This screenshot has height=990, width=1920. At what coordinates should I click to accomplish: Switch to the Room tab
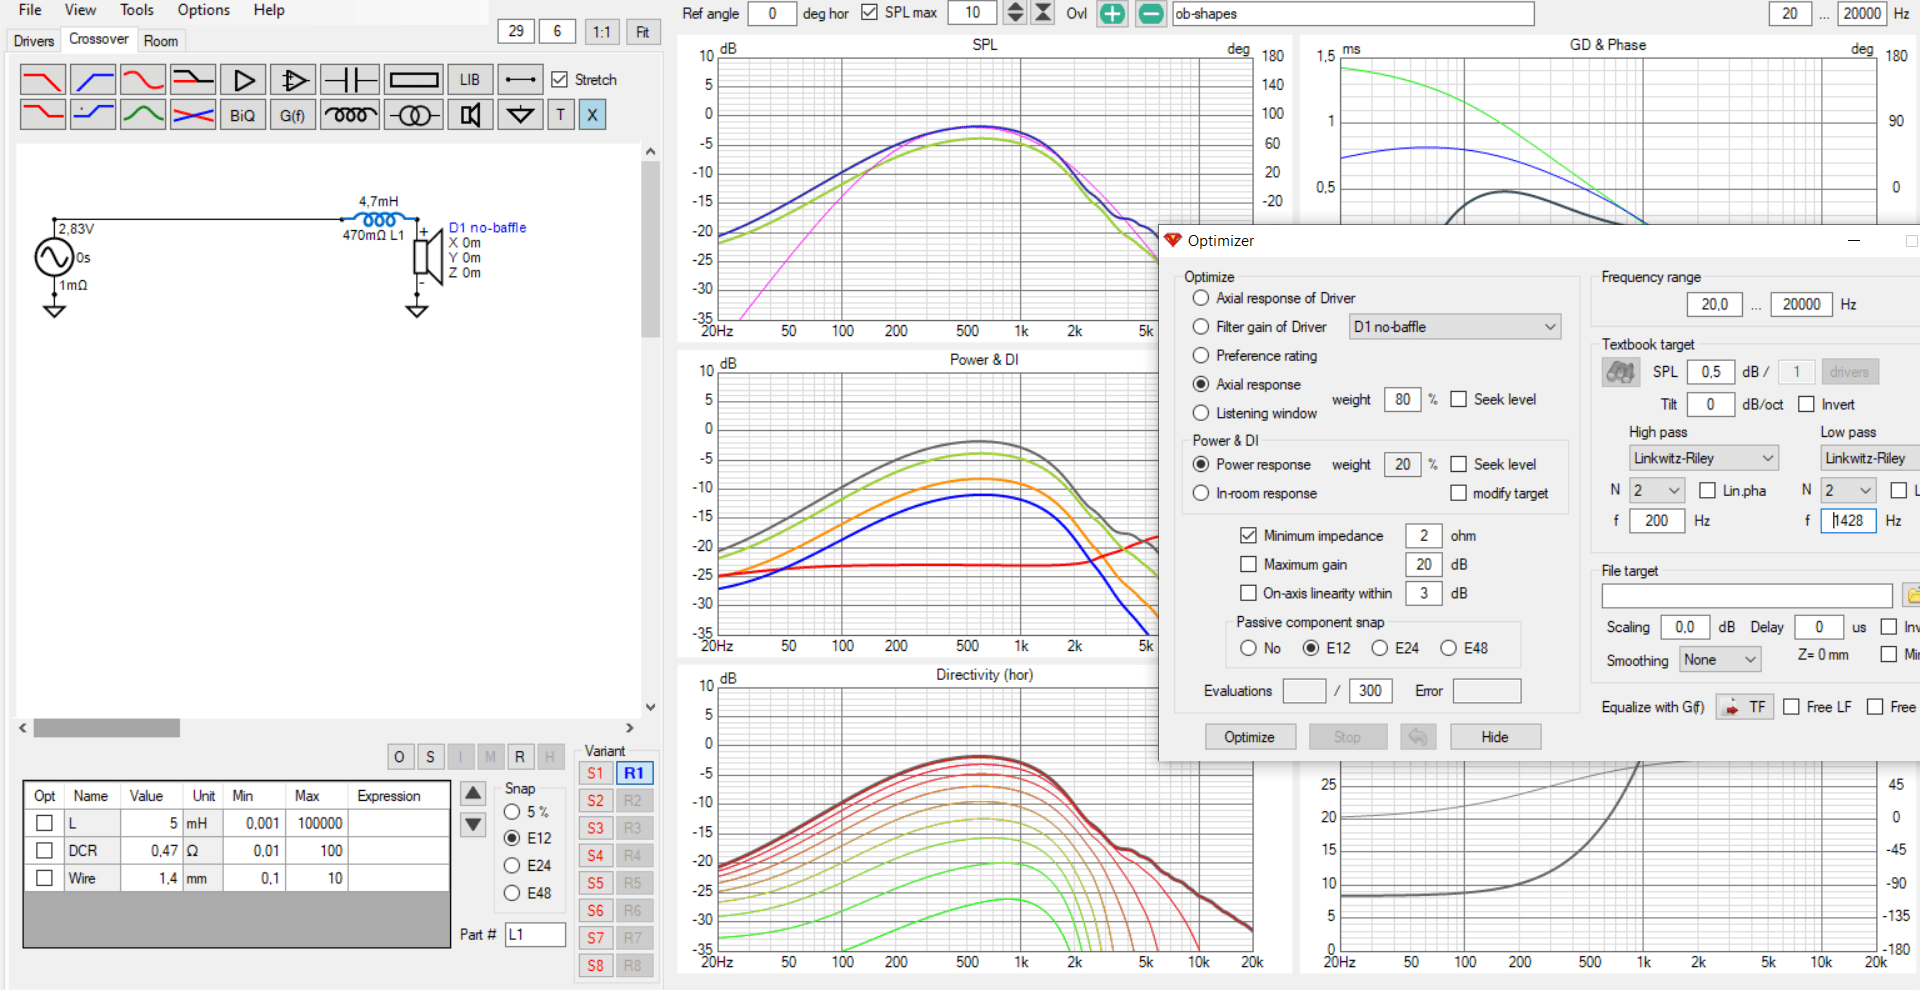(161, 41)
